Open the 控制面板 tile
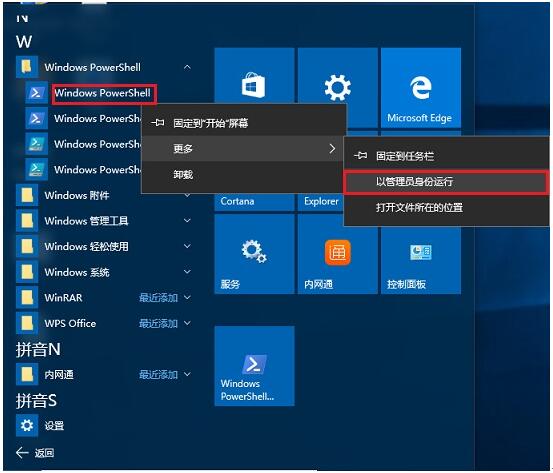553x473 pixels. 421,260
